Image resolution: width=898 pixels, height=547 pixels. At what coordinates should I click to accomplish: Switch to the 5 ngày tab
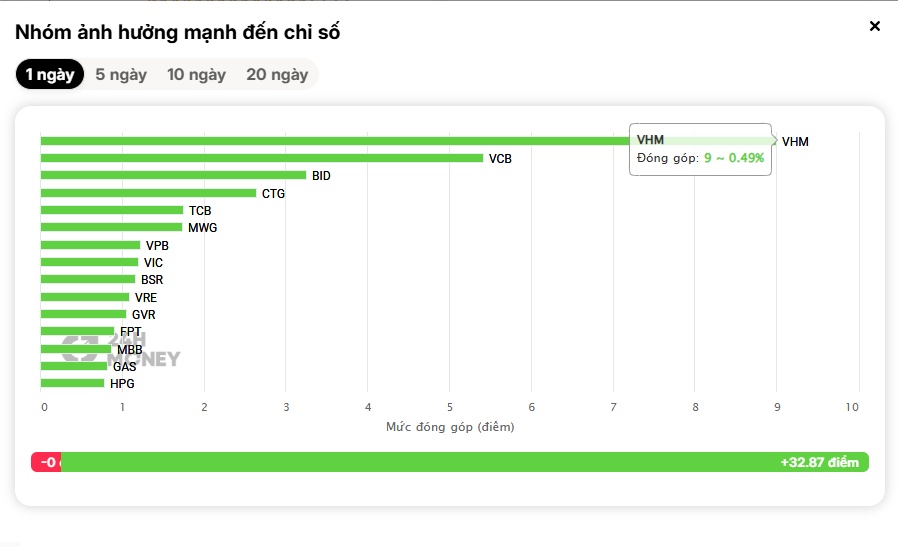point(121,74)
